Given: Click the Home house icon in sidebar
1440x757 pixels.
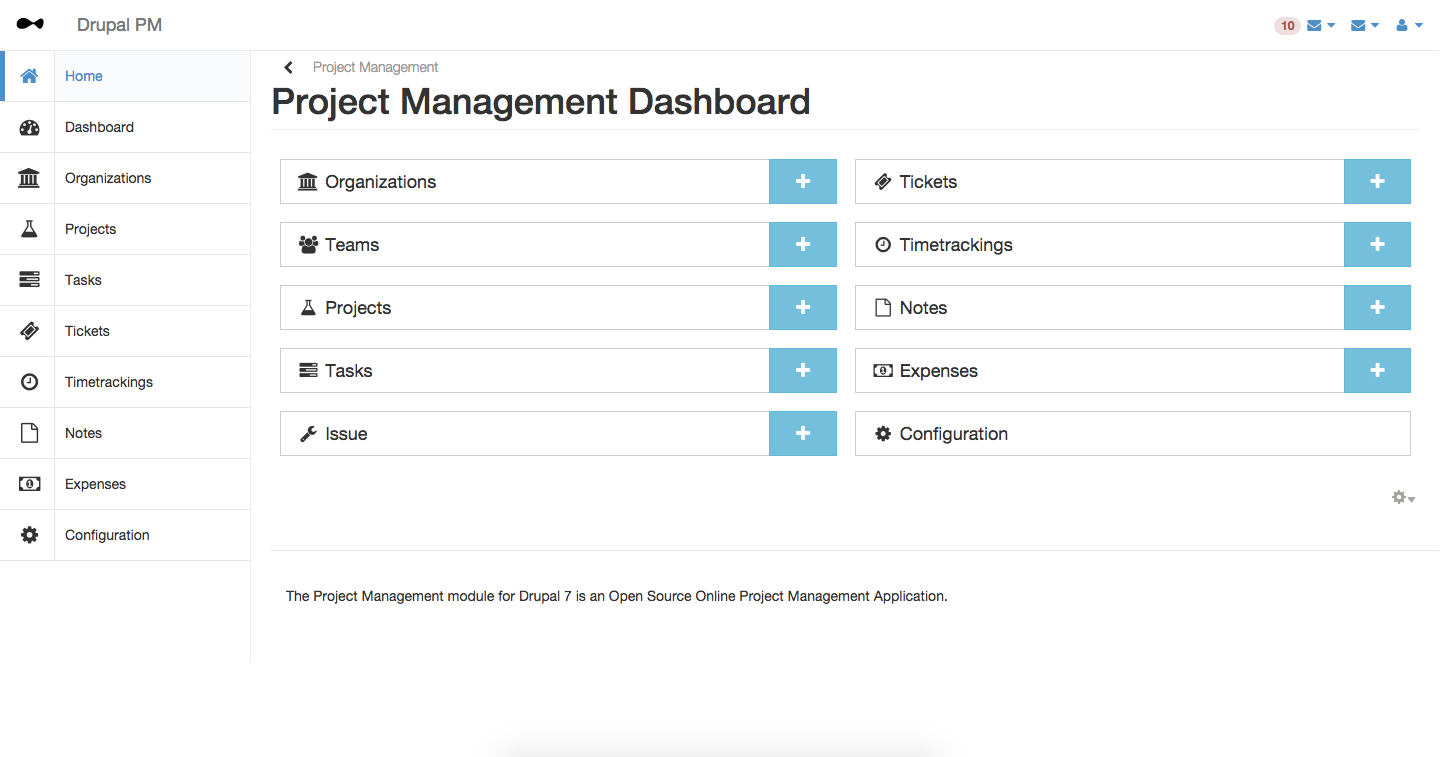Looking at the screenshot, I should pyautogui.click(x=29, y=76).
